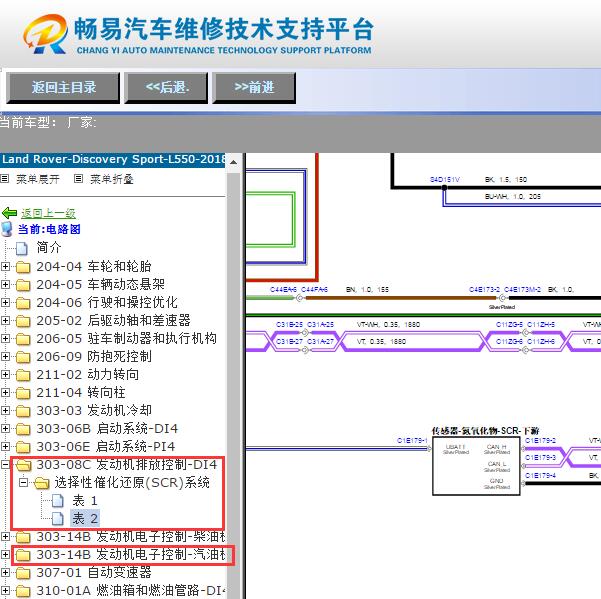Expand the 206-09 防抱死控制 node
The width and height of the screenshot is (601, 599).
coord(5,356)
